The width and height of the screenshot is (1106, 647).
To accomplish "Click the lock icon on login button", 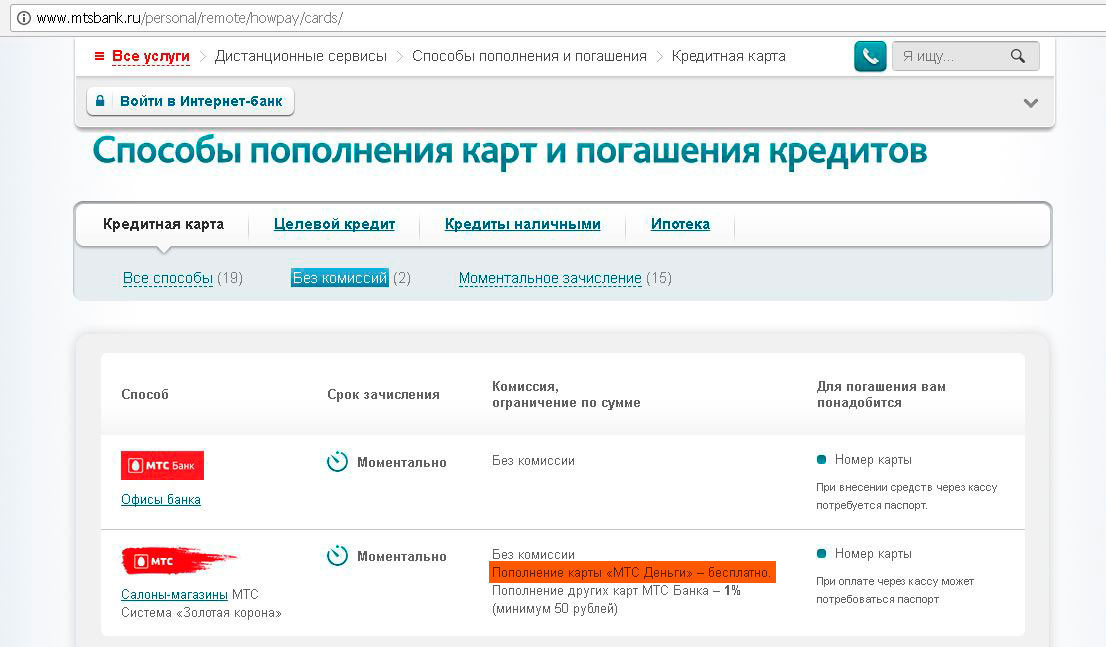I will coord(100,101).
